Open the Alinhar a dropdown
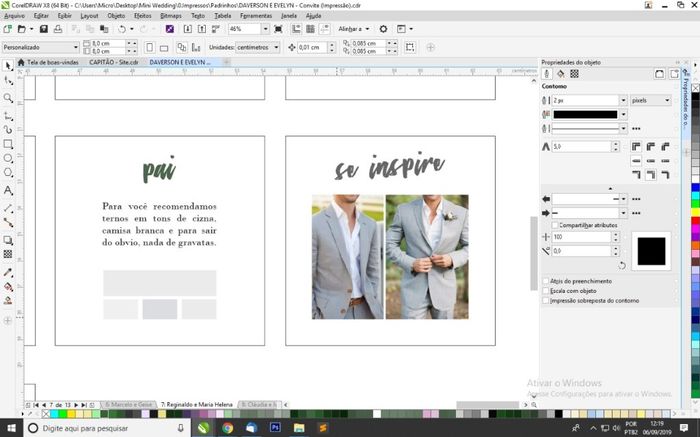The image size is (700, 437). [354, 29]
